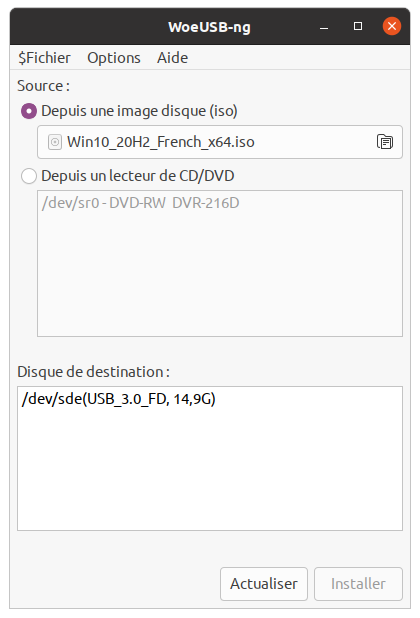This screenshot has height=618, width=420.
Task: Click the empty area of the CD/DVD drive list
Action: [220, 274]
